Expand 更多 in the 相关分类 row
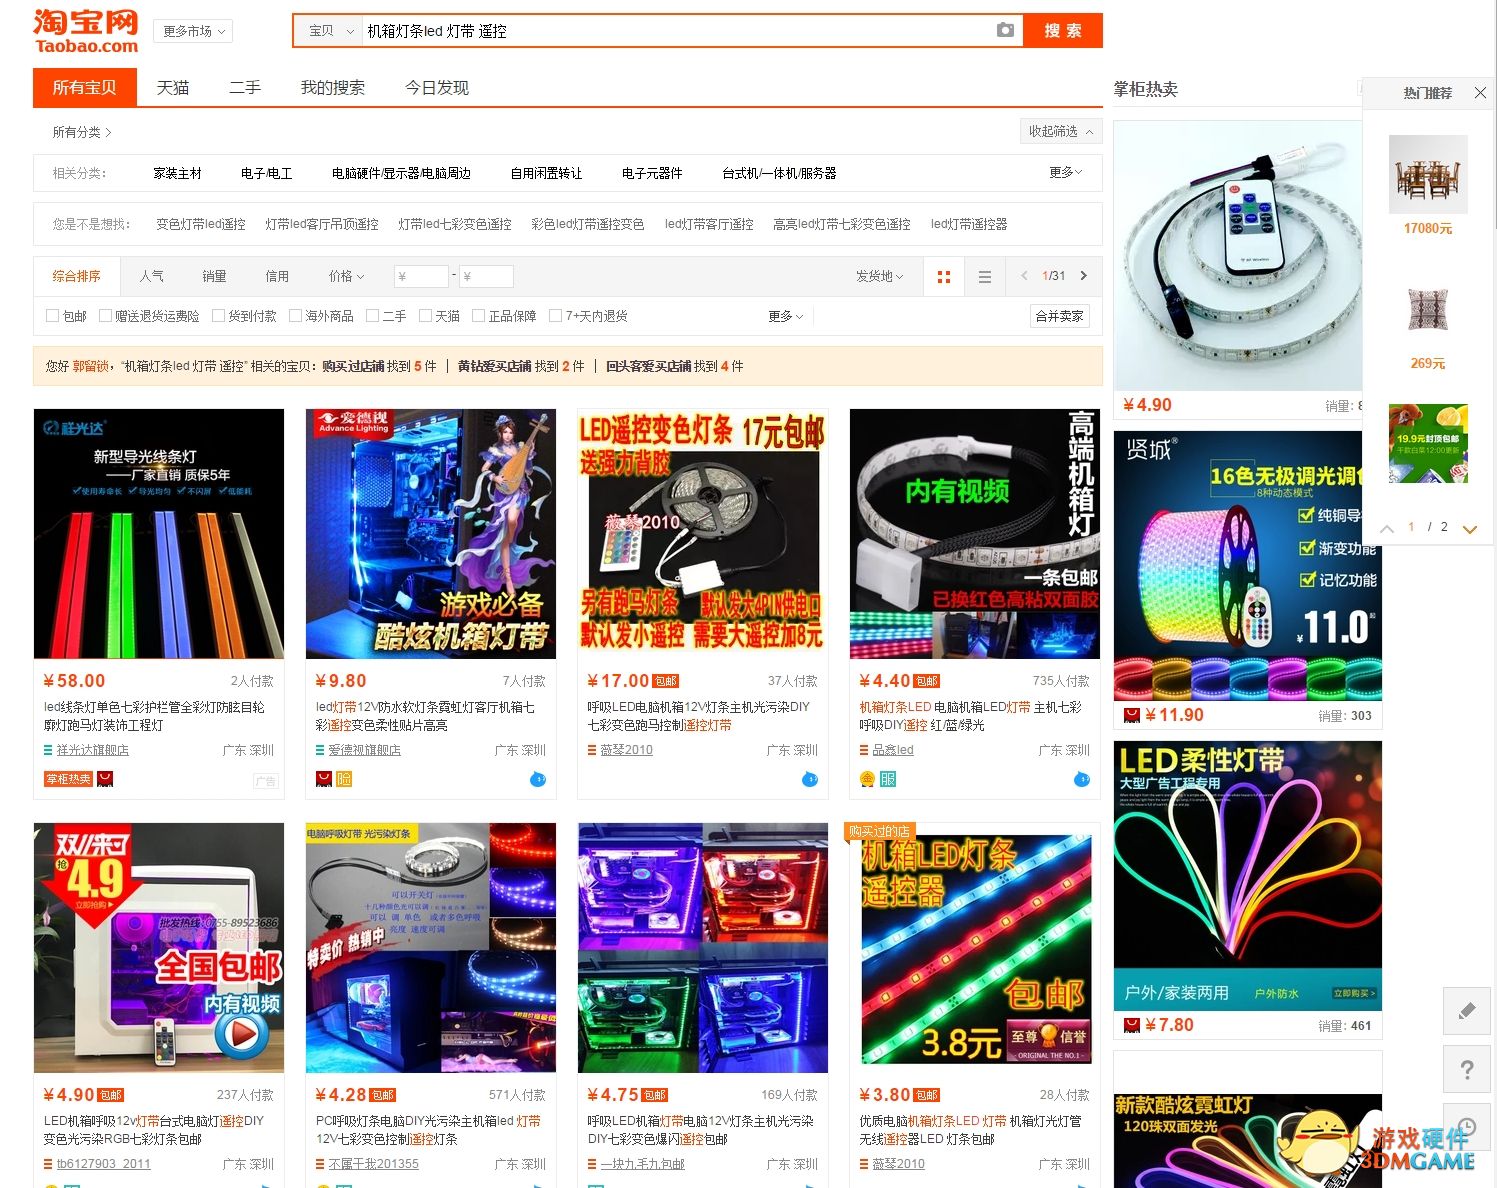 1065,173
